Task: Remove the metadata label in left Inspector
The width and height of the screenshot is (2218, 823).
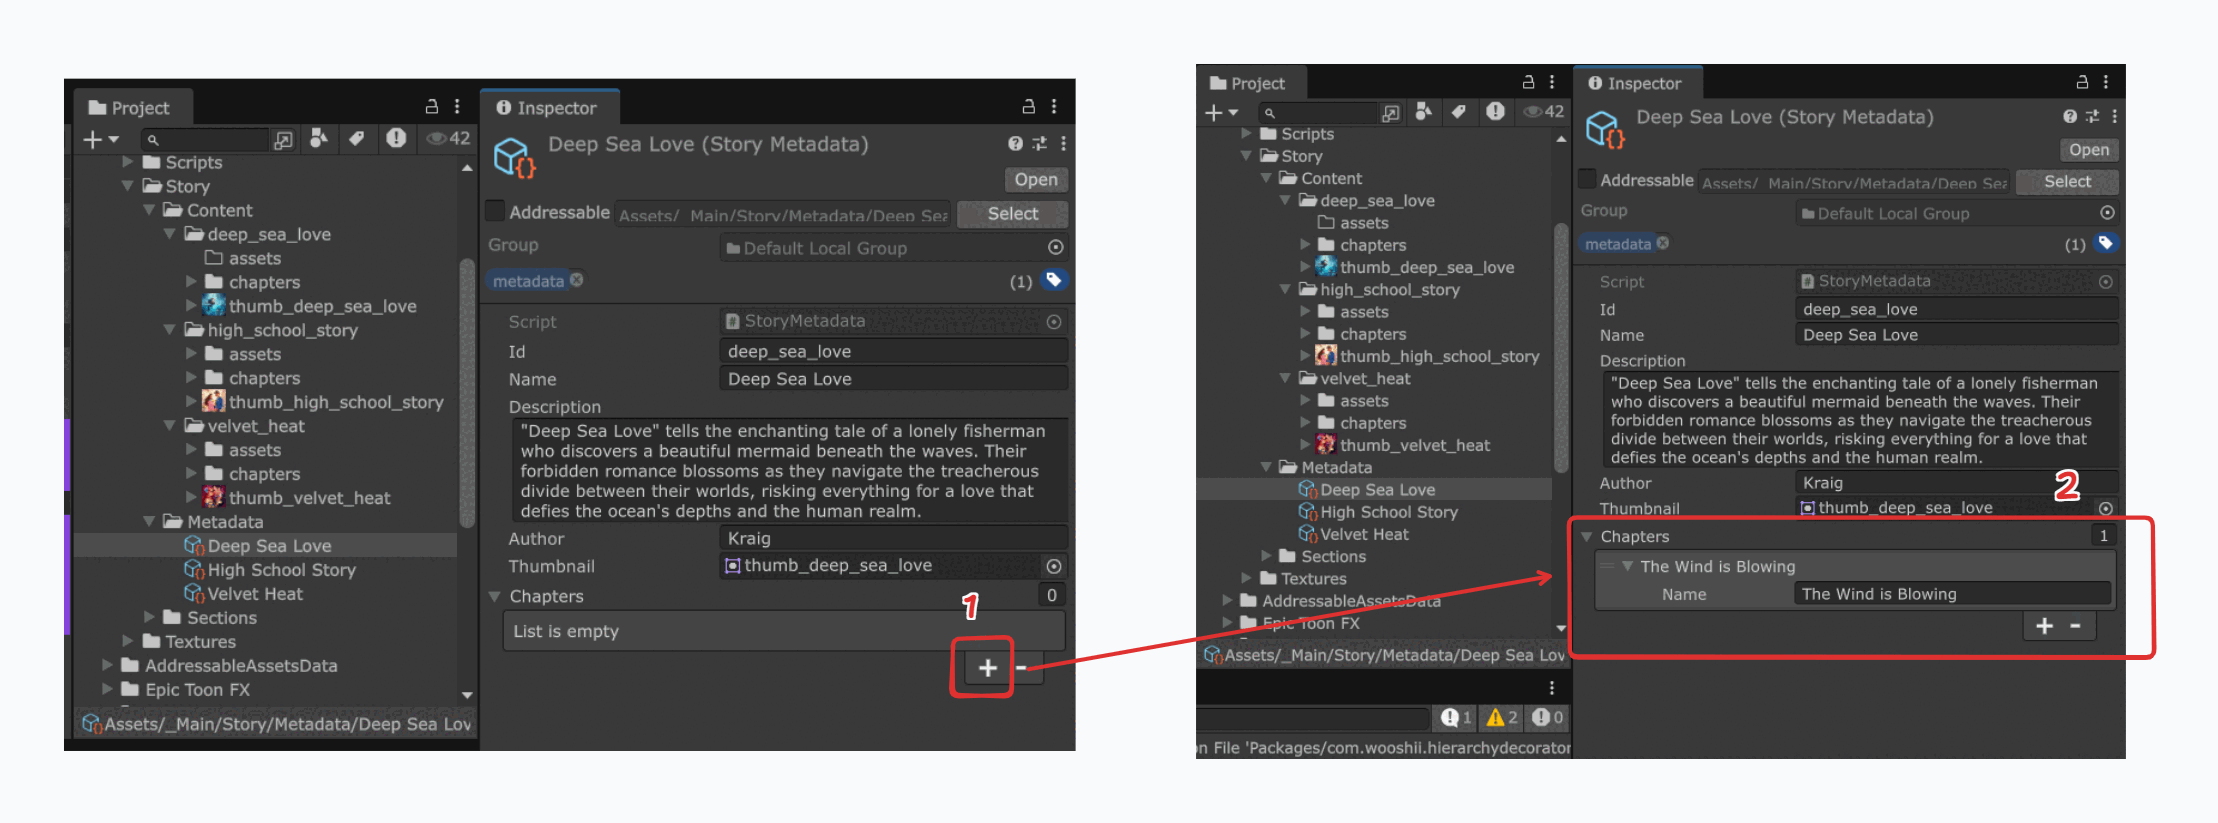Action: coord(576,280)
